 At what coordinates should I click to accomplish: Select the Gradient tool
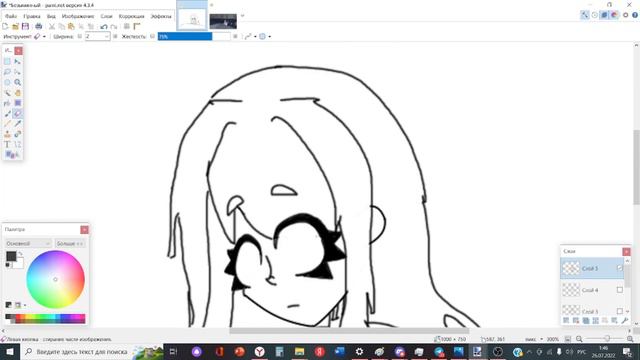pyautogui.click(x=18, y=103)
